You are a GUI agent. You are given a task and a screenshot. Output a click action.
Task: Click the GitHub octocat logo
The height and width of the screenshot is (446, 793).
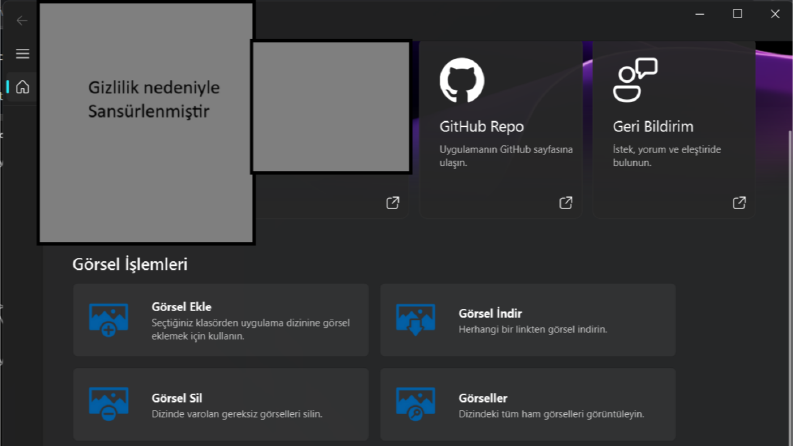click(462, 80)
